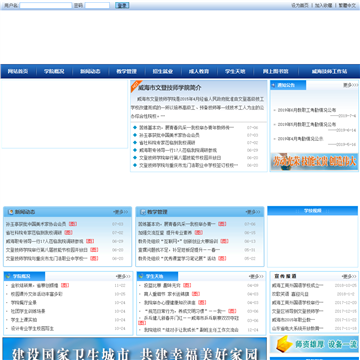The height and width of the screenshot is (360, 360).
Task: Open 宣传报道 item dated 2017-12-20
Action: pyautogui.click(x=298, y=303)
